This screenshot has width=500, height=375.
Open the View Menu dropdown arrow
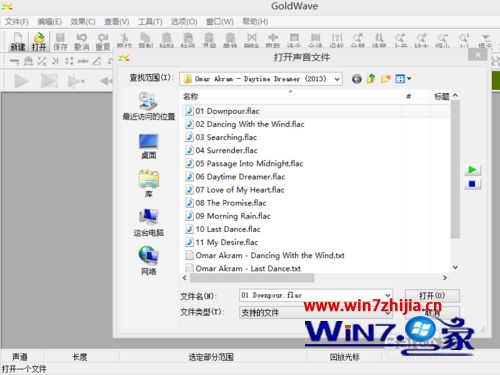point(409,79)
